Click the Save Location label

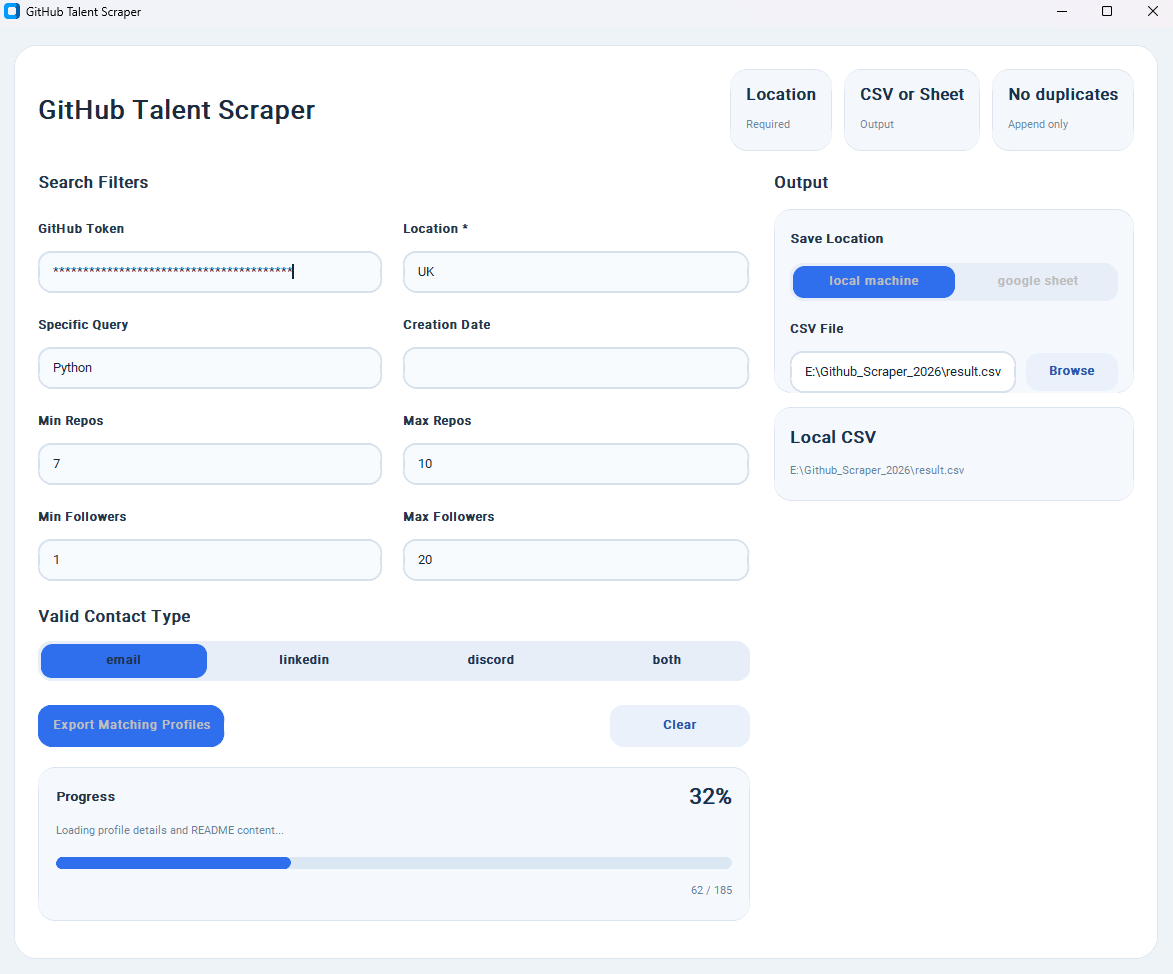click(x=836, y=239)
